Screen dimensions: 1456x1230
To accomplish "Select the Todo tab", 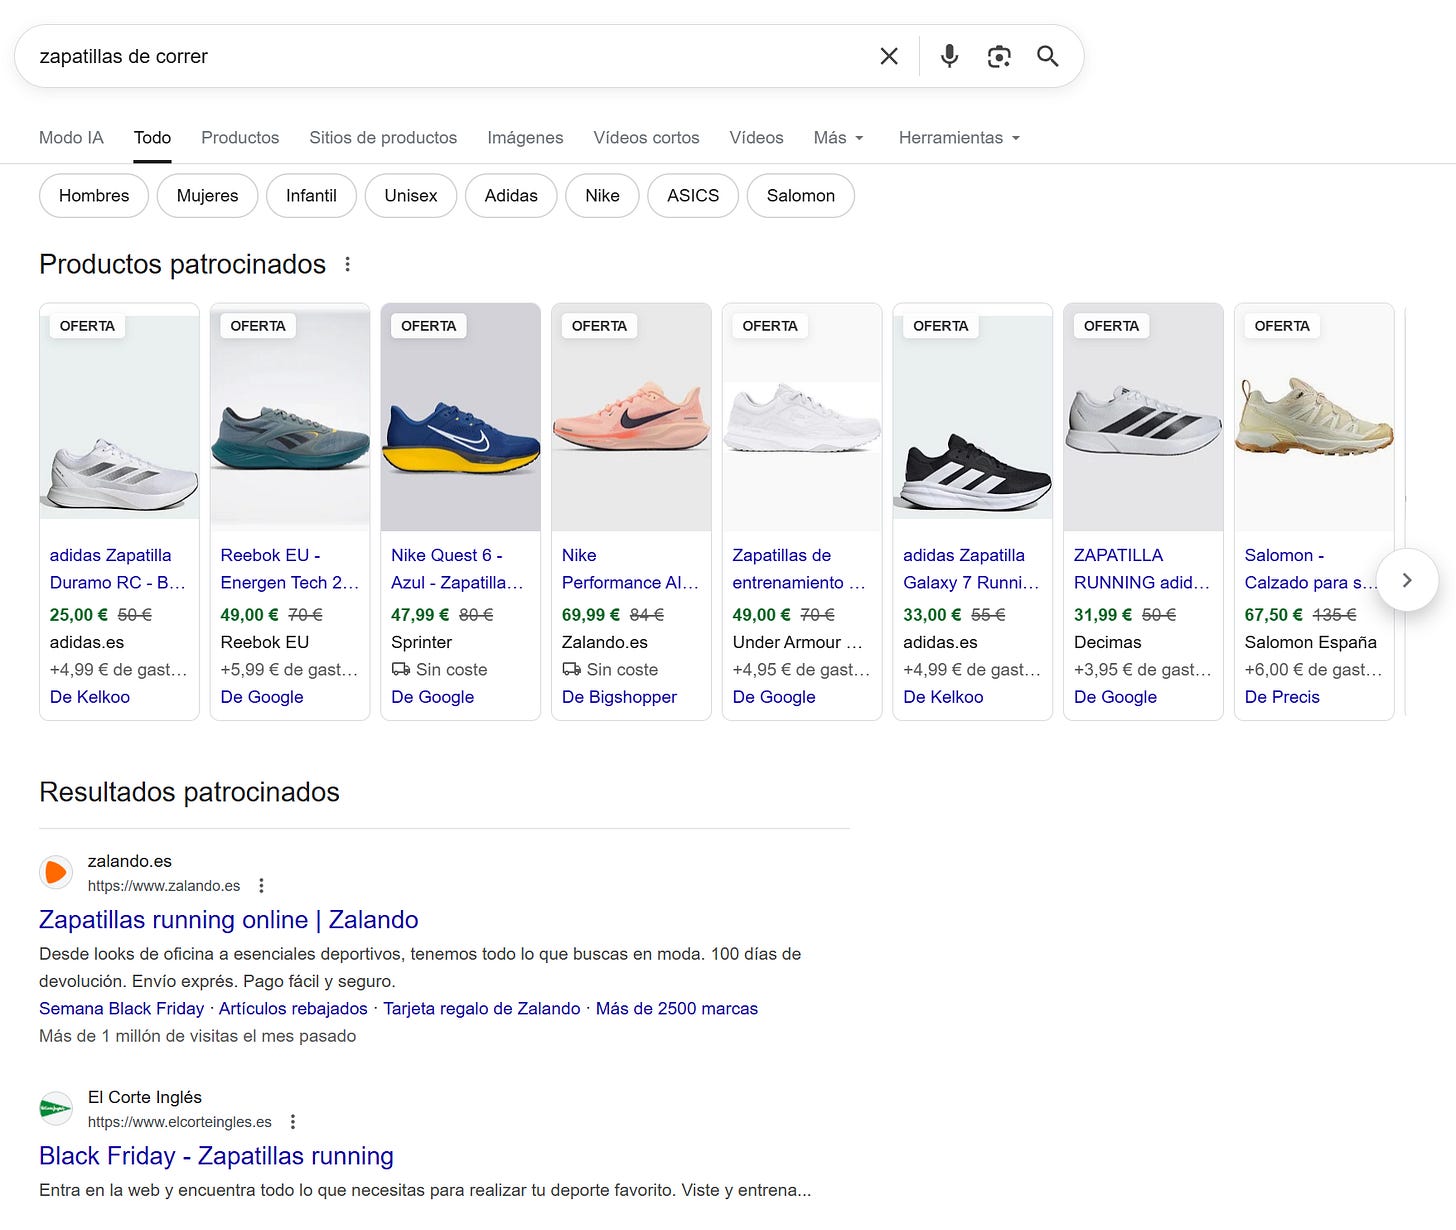I will 152,138.
